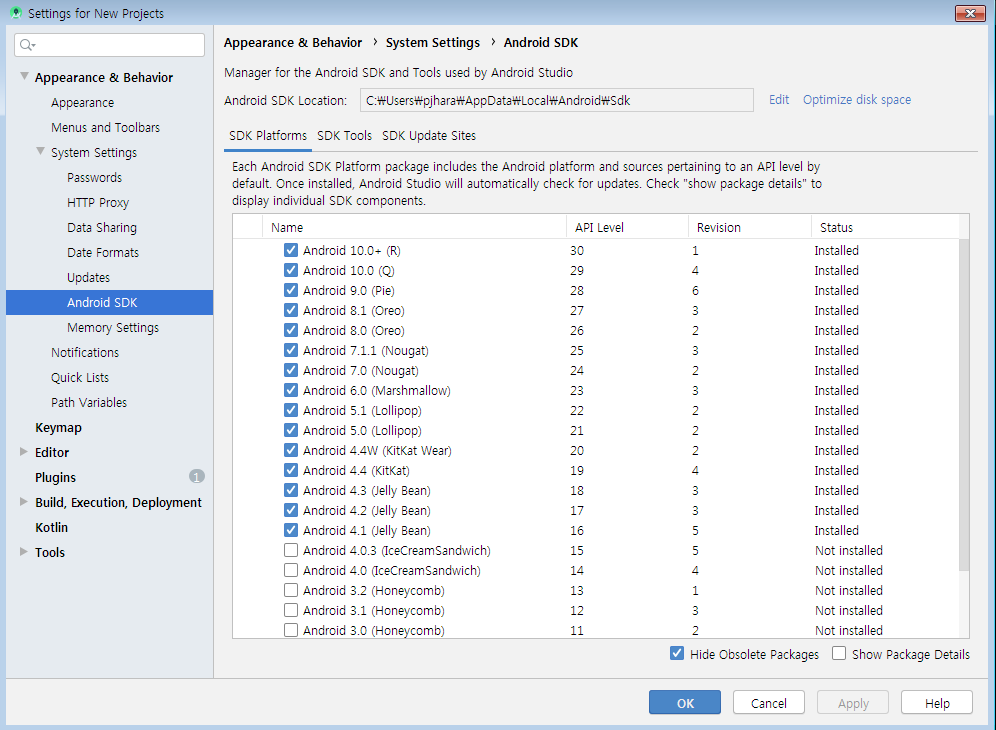The image size is (996, 730).
Task: Open Date Formats settings
Action: tap(103, 252)
